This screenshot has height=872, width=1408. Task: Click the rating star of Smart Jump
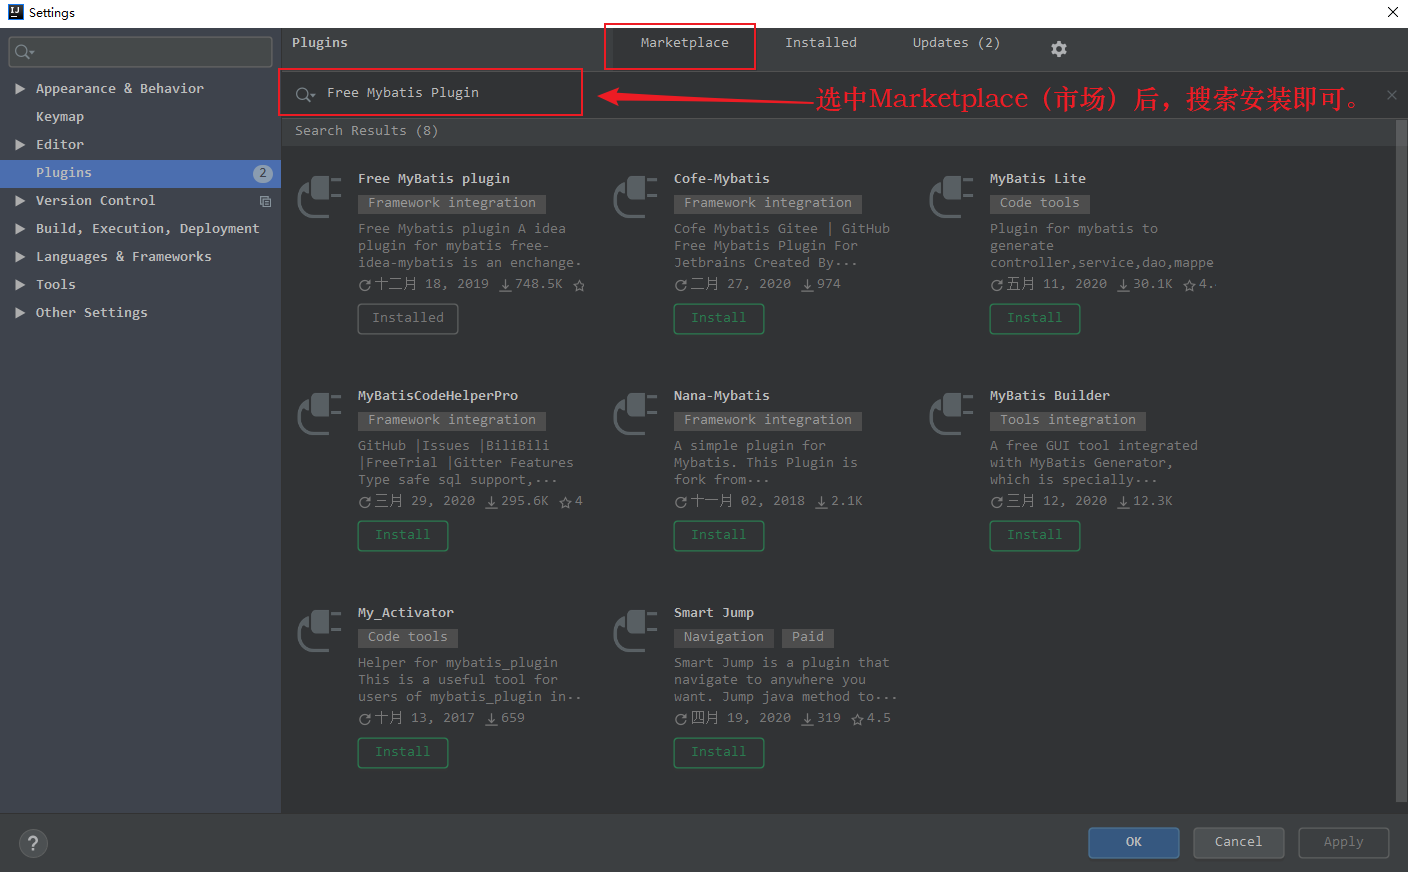[857, 719]
